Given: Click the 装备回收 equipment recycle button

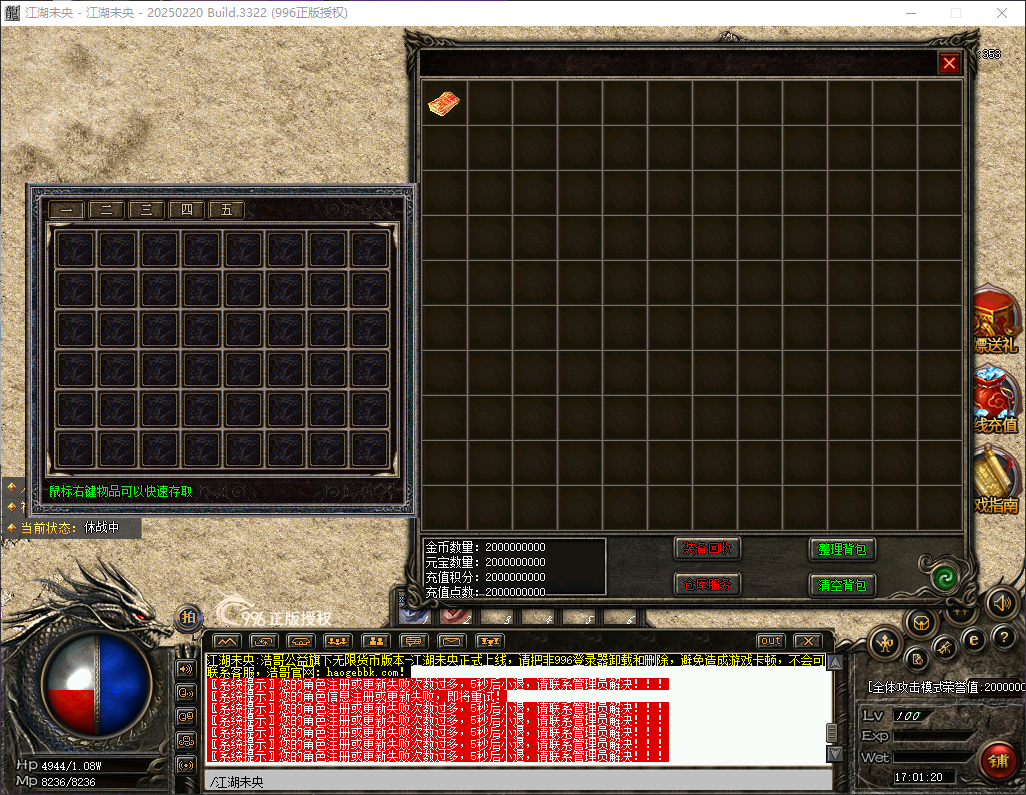Looking at the screenshot, I should click(707, 548).
